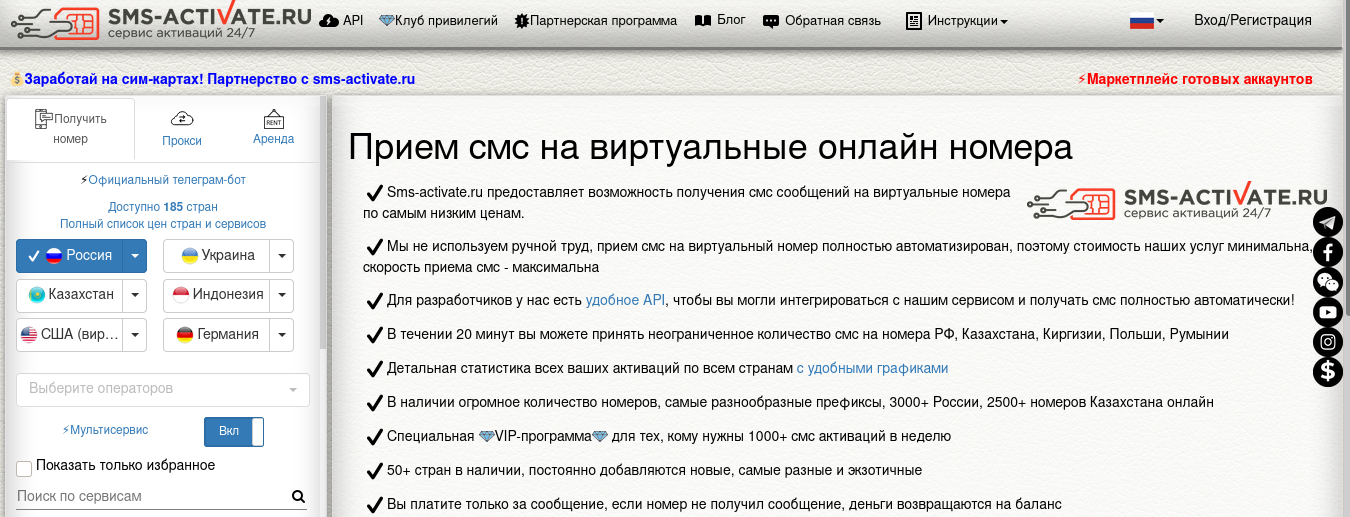Image resolution: width=1350 pixels, height=517 pixels.
Task: Expand the Россия country dropdown arrow
Action: tap(135, 256)
